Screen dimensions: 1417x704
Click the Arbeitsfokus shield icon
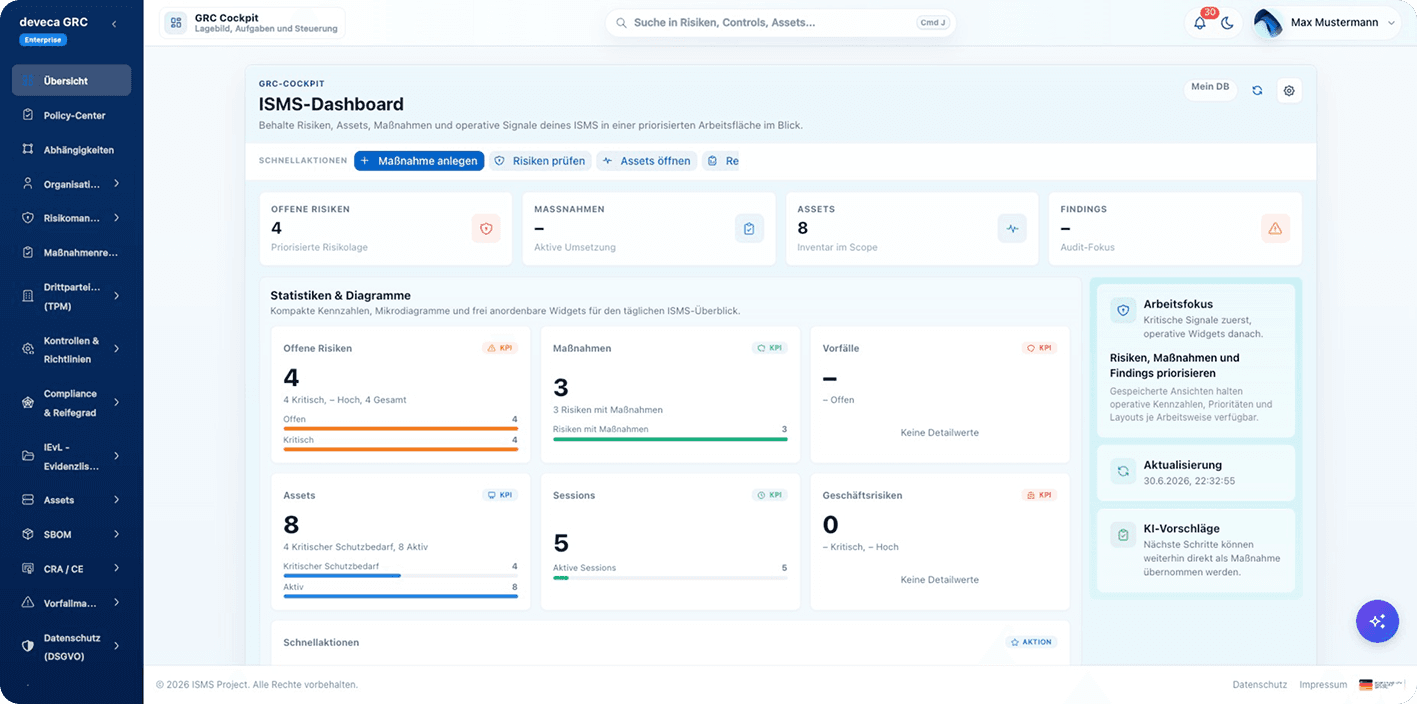pos(1123,310)
